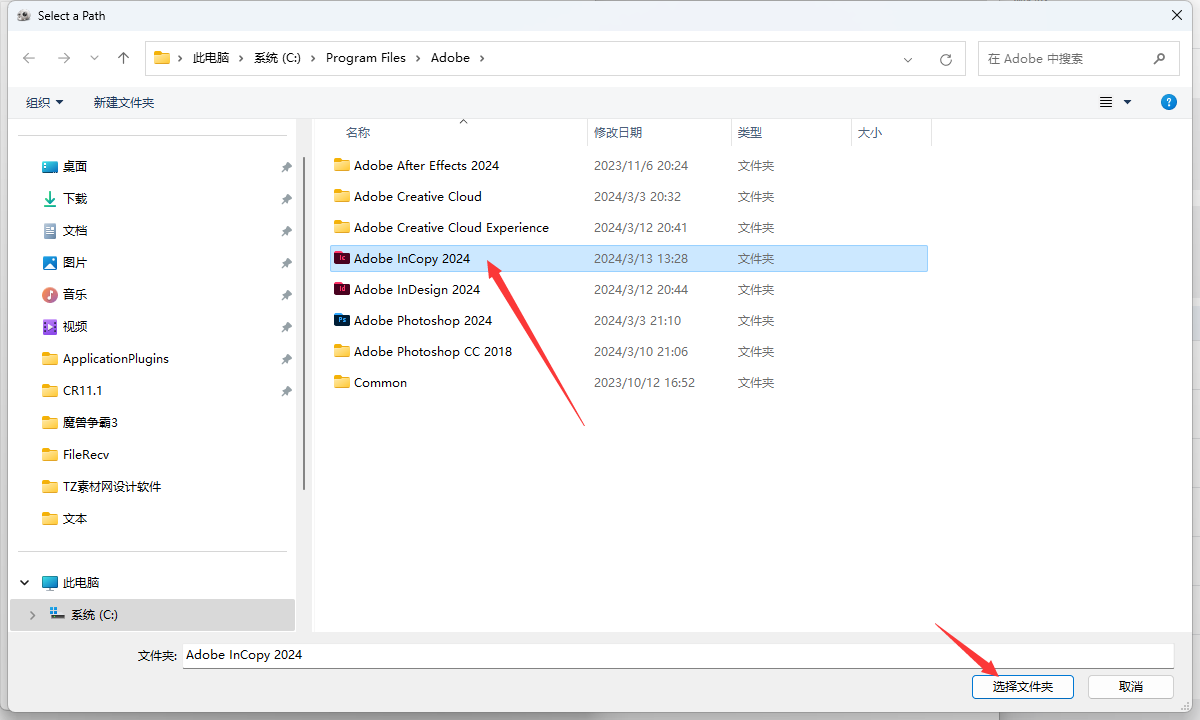Sort by 大小 column header

click(870, 132)
